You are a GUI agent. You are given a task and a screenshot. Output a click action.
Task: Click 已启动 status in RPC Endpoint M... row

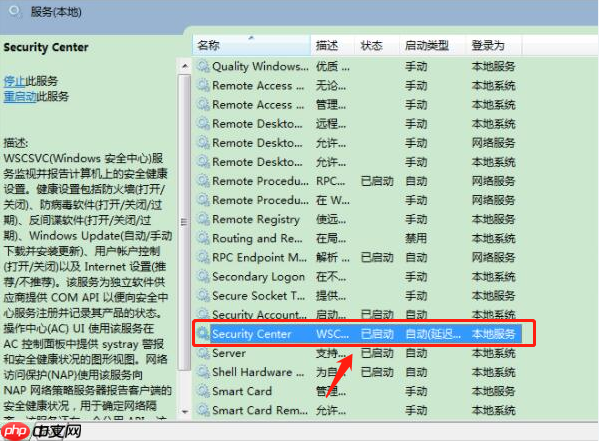[x=377, y=257]
